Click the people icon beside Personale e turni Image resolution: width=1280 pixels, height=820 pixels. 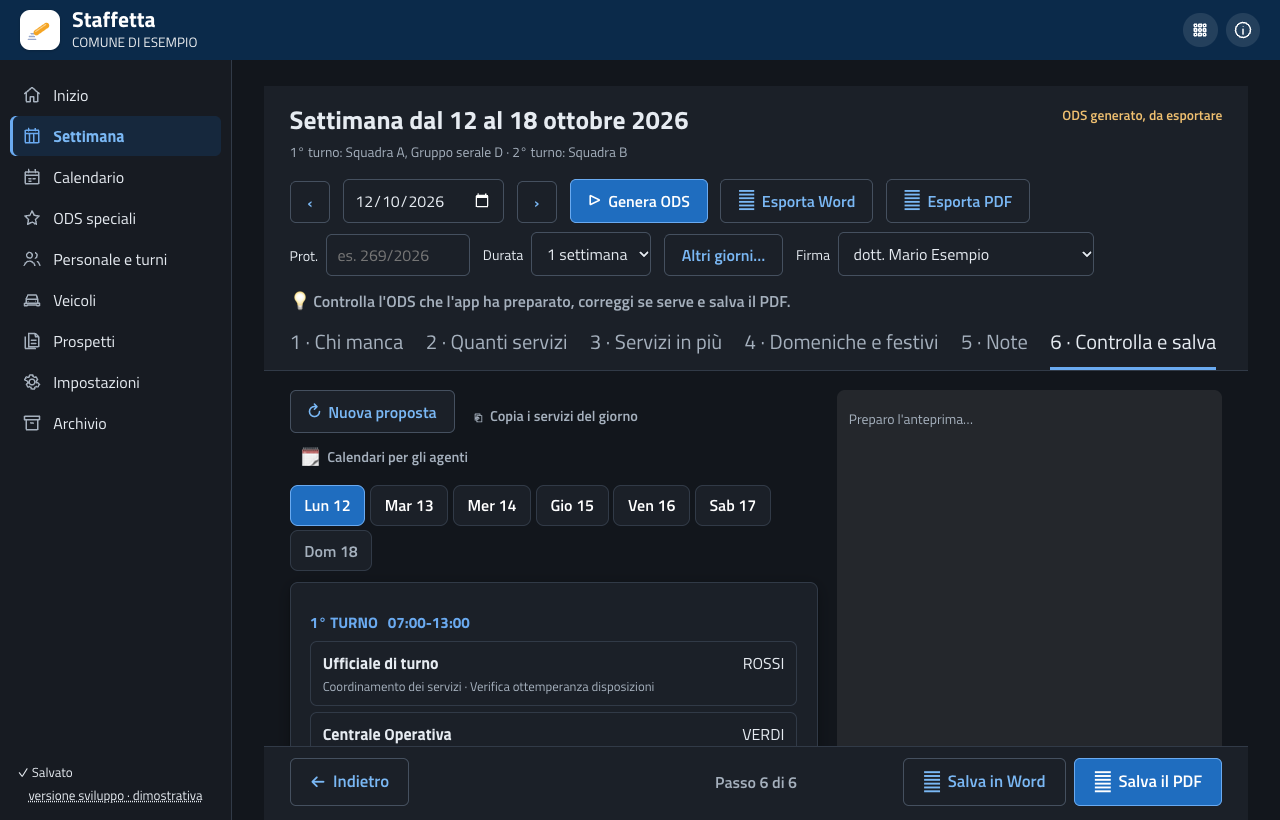(x=32, y=259)
